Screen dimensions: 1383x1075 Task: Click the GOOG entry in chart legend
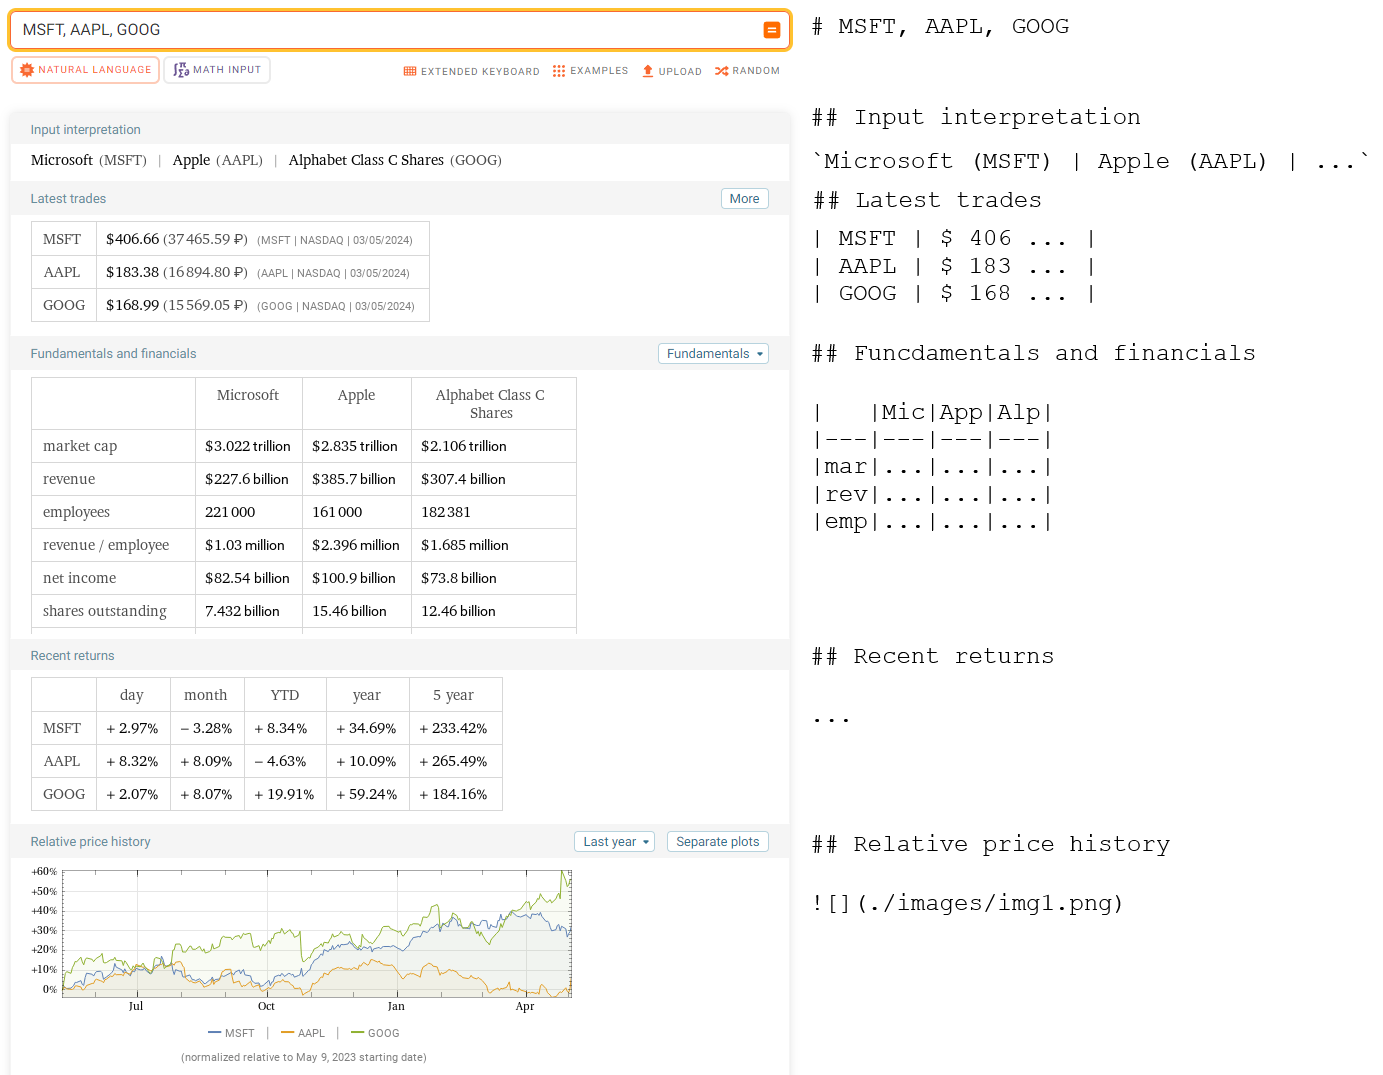(375, 1033)
